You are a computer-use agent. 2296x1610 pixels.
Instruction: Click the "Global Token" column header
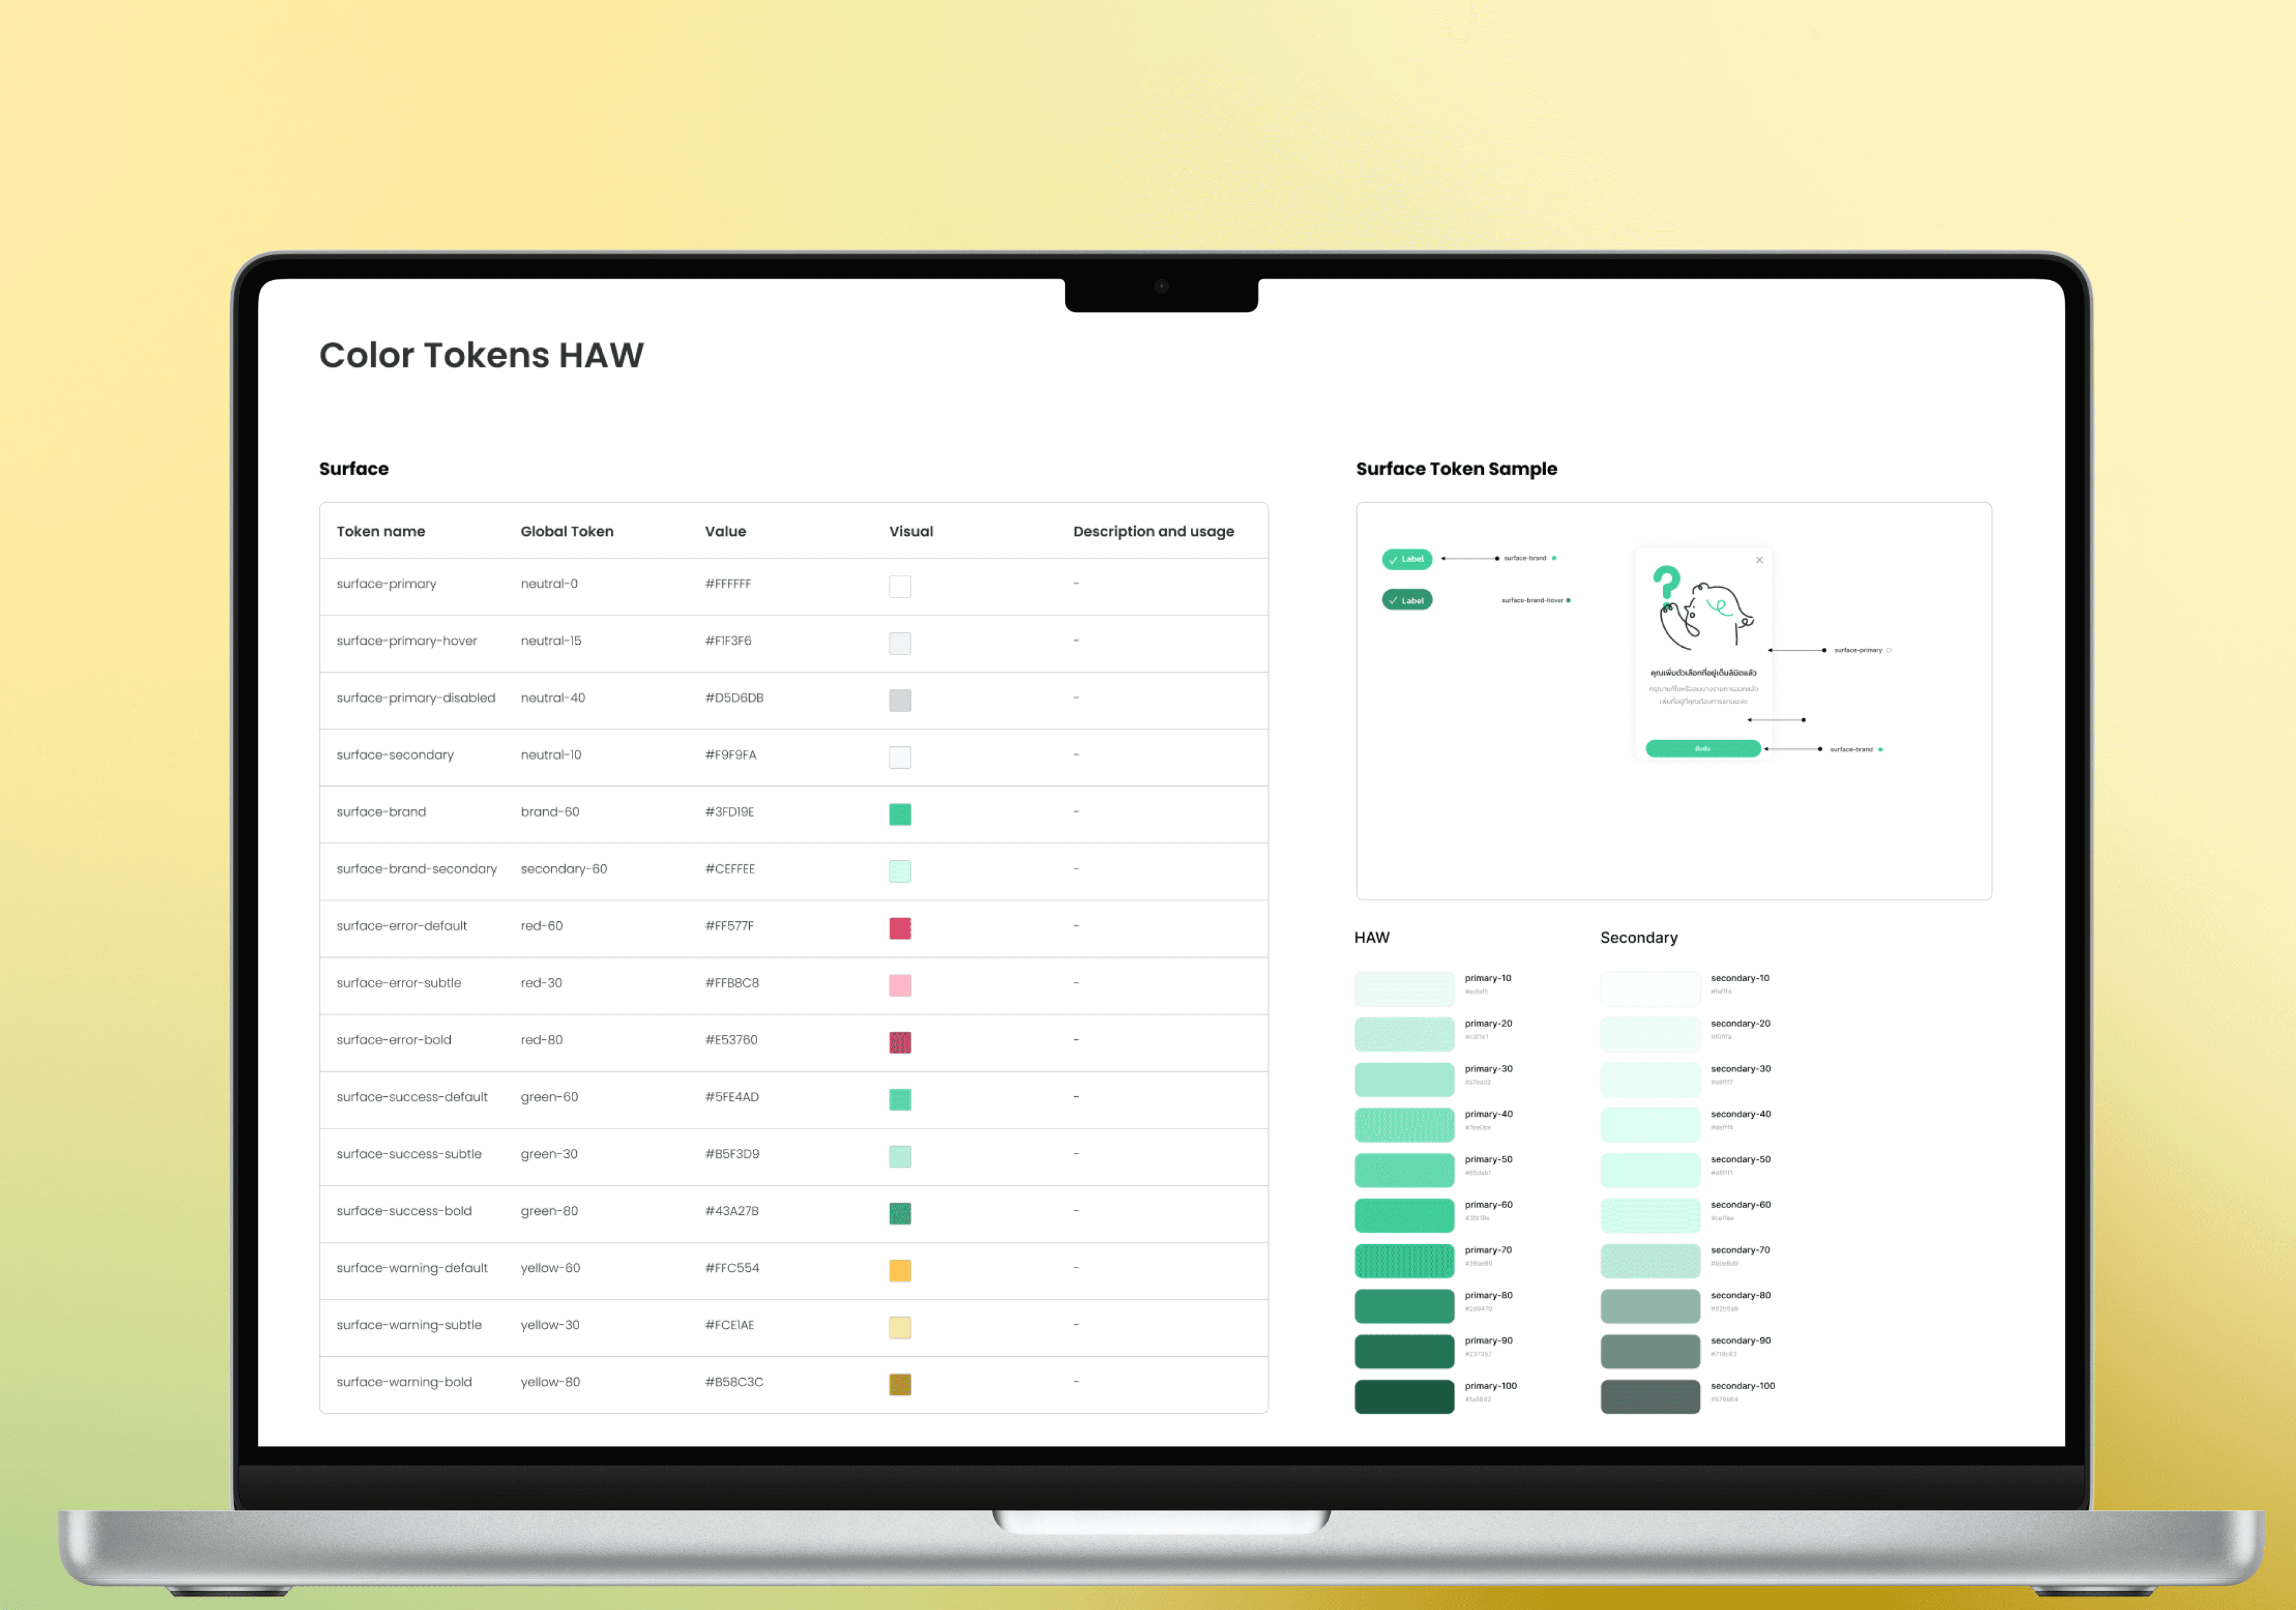coord(567,531)
